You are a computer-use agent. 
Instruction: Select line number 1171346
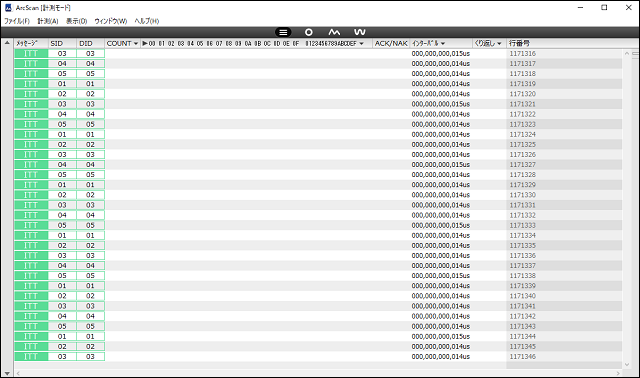point(522,357)
